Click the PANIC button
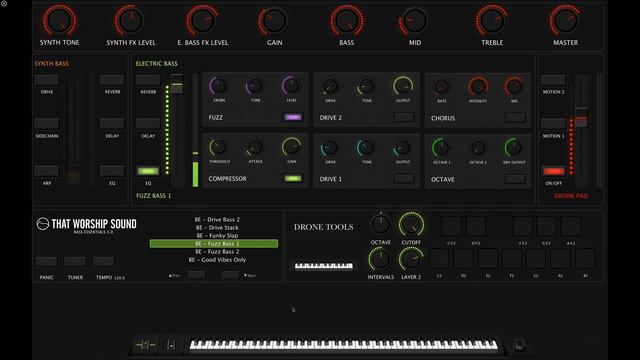The image size is (640, 360). 47,262
